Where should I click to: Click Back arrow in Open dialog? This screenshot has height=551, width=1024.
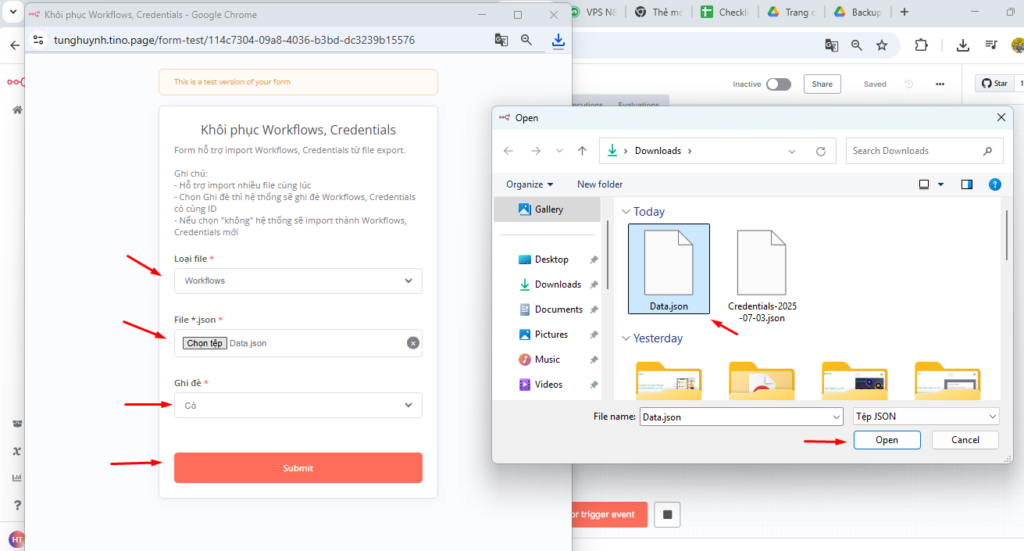point(508,151)
